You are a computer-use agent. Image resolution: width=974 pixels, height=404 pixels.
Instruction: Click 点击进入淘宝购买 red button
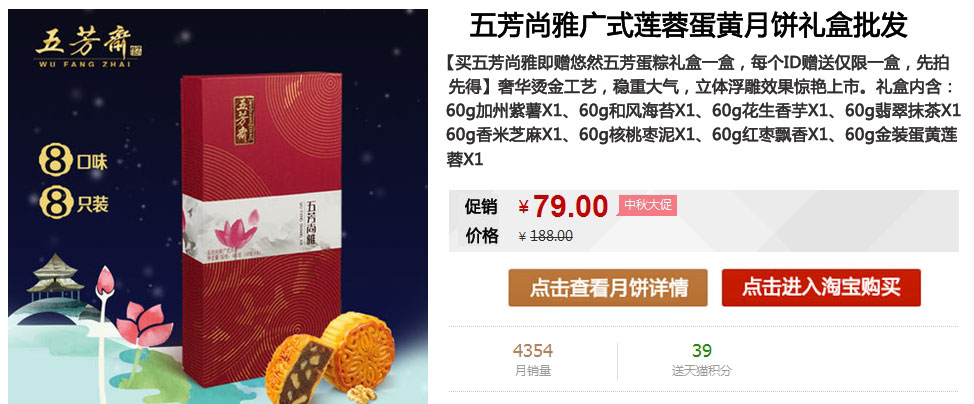pos(821,288)
